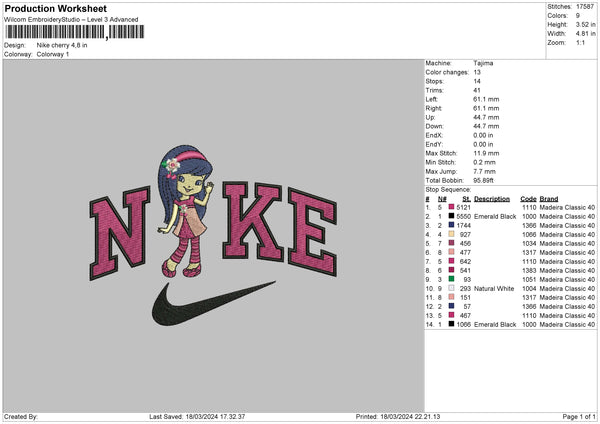
Task: Click the salmon swatch beside stitch count 477
Action: tap(452, 252)
